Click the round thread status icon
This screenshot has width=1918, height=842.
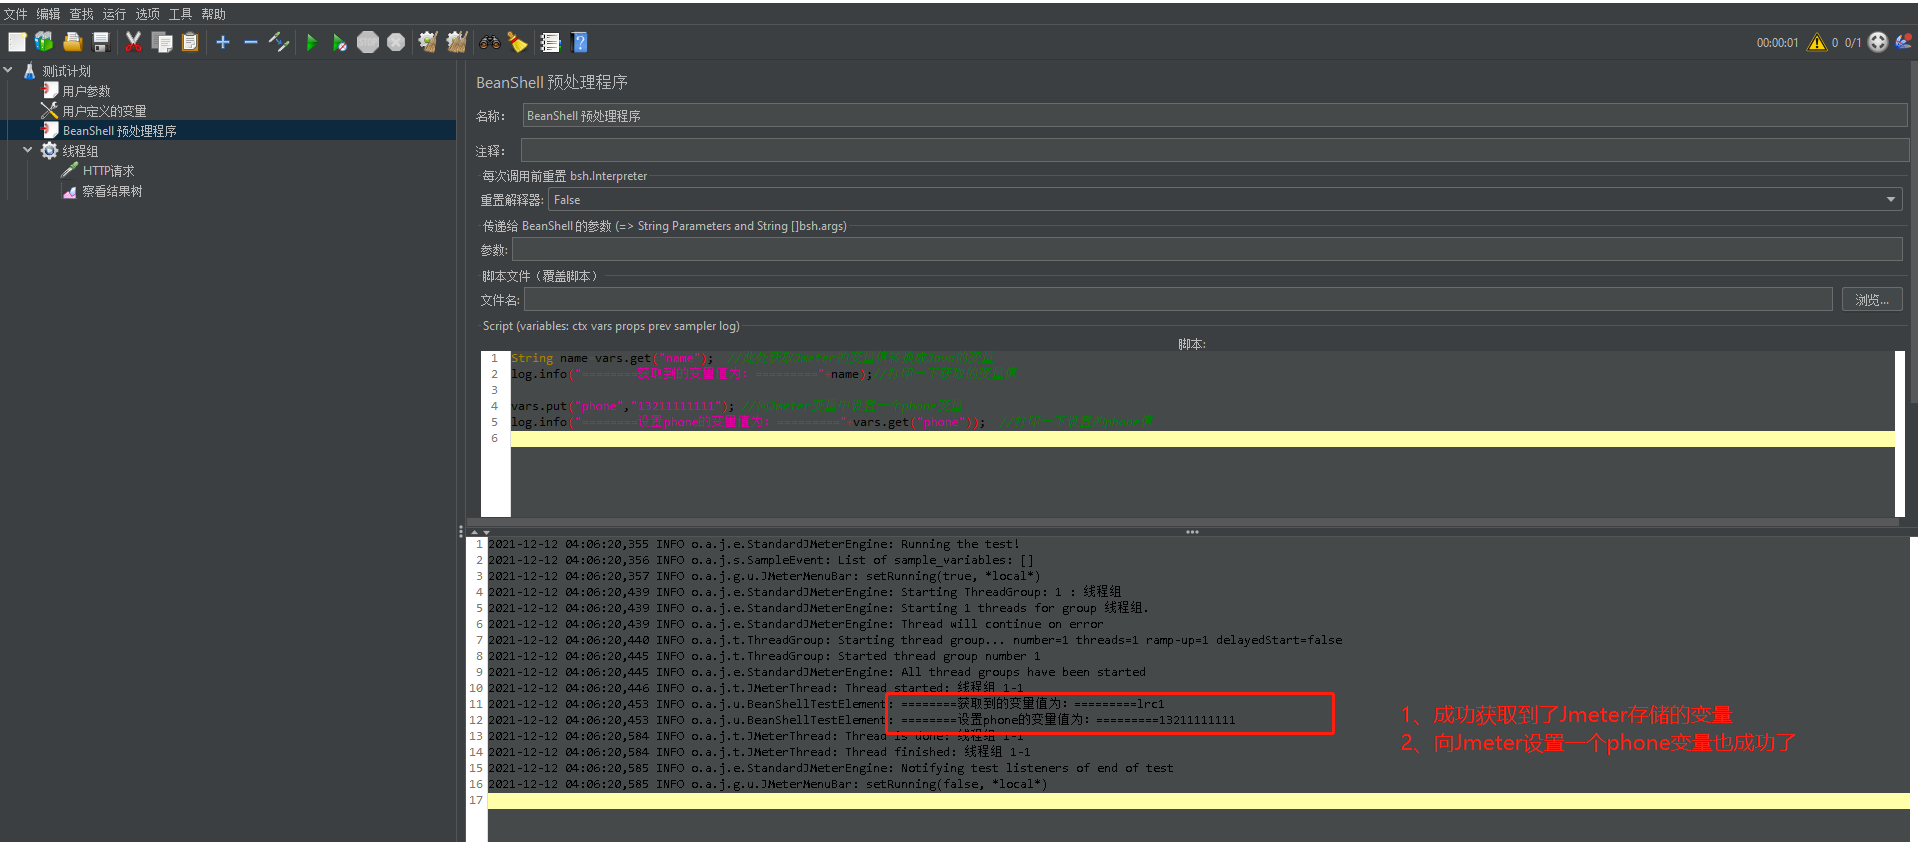pos(1878,42)
